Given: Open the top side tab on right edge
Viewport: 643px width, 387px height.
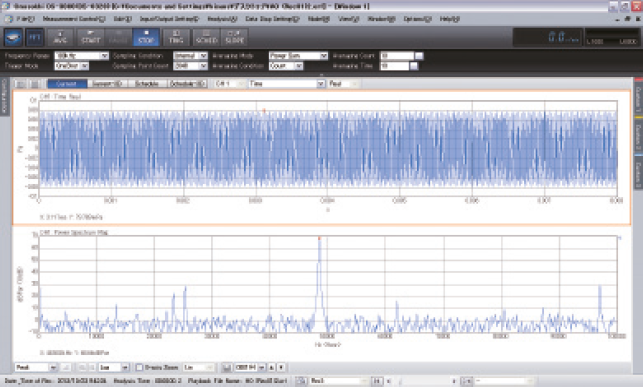Looking at the screenshot, I should pyautogui.click(x=638, y=97).
